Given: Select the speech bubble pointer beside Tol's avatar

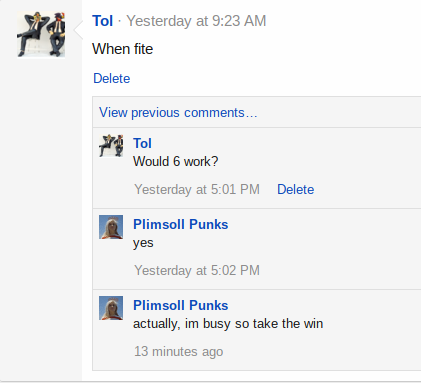Looking at the screenshot, I should click(78, 30).
